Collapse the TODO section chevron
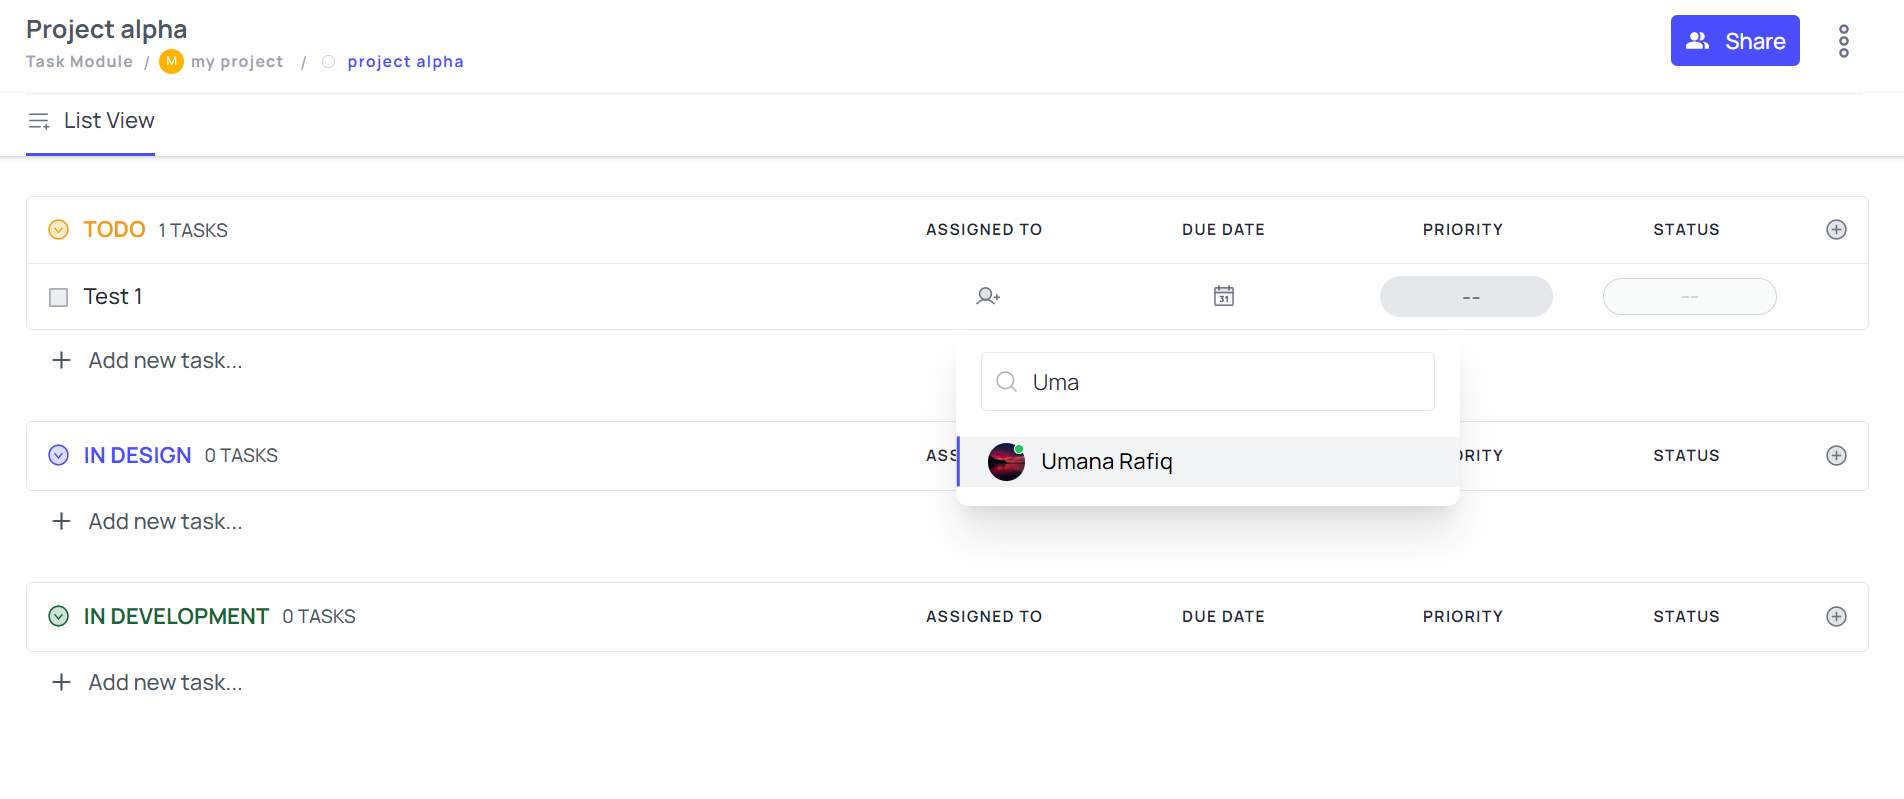Image resolution: width=1904 pixels, height=799 pixels. tap(59, 230)
